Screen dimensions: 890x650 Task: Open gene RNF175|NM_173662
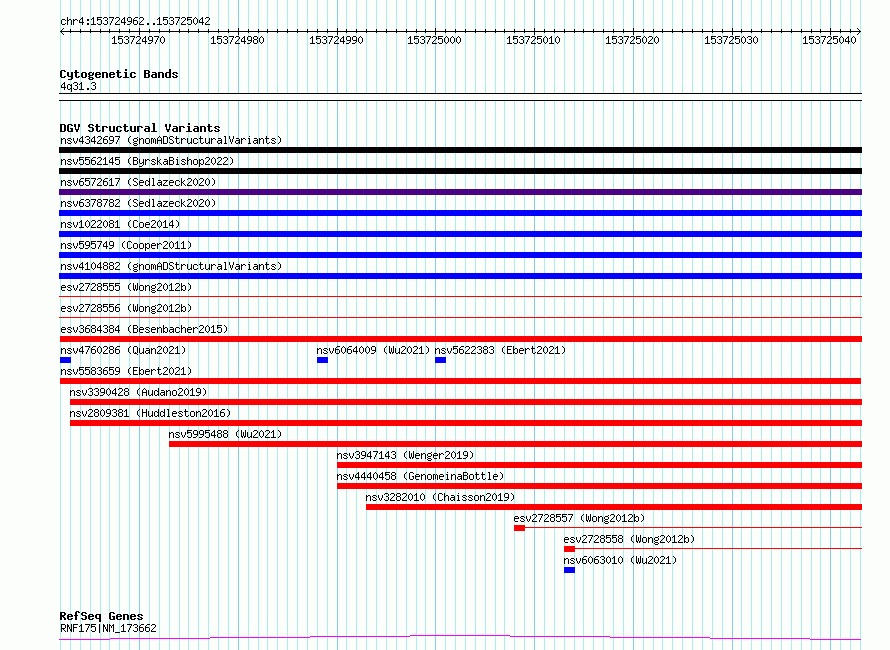108,628
